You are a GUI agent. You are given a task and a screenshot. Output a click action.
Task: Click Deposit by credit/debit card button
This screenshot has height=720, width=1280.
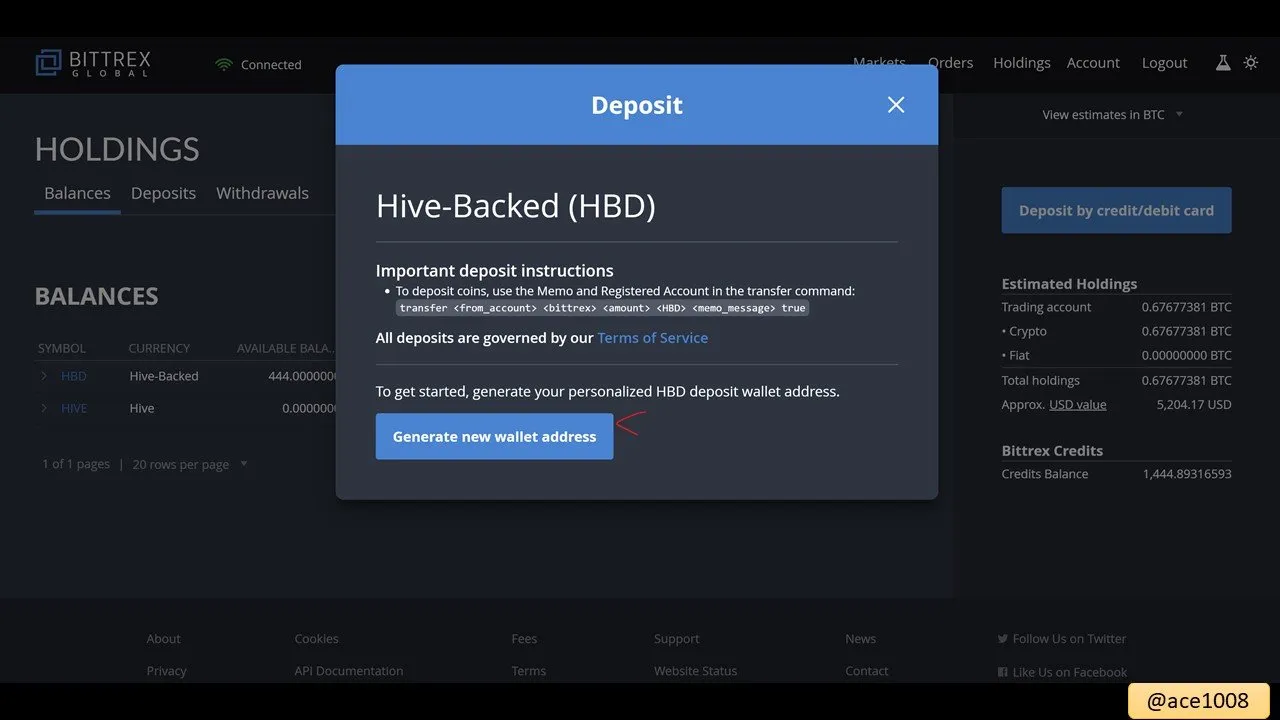point(1116,210)
